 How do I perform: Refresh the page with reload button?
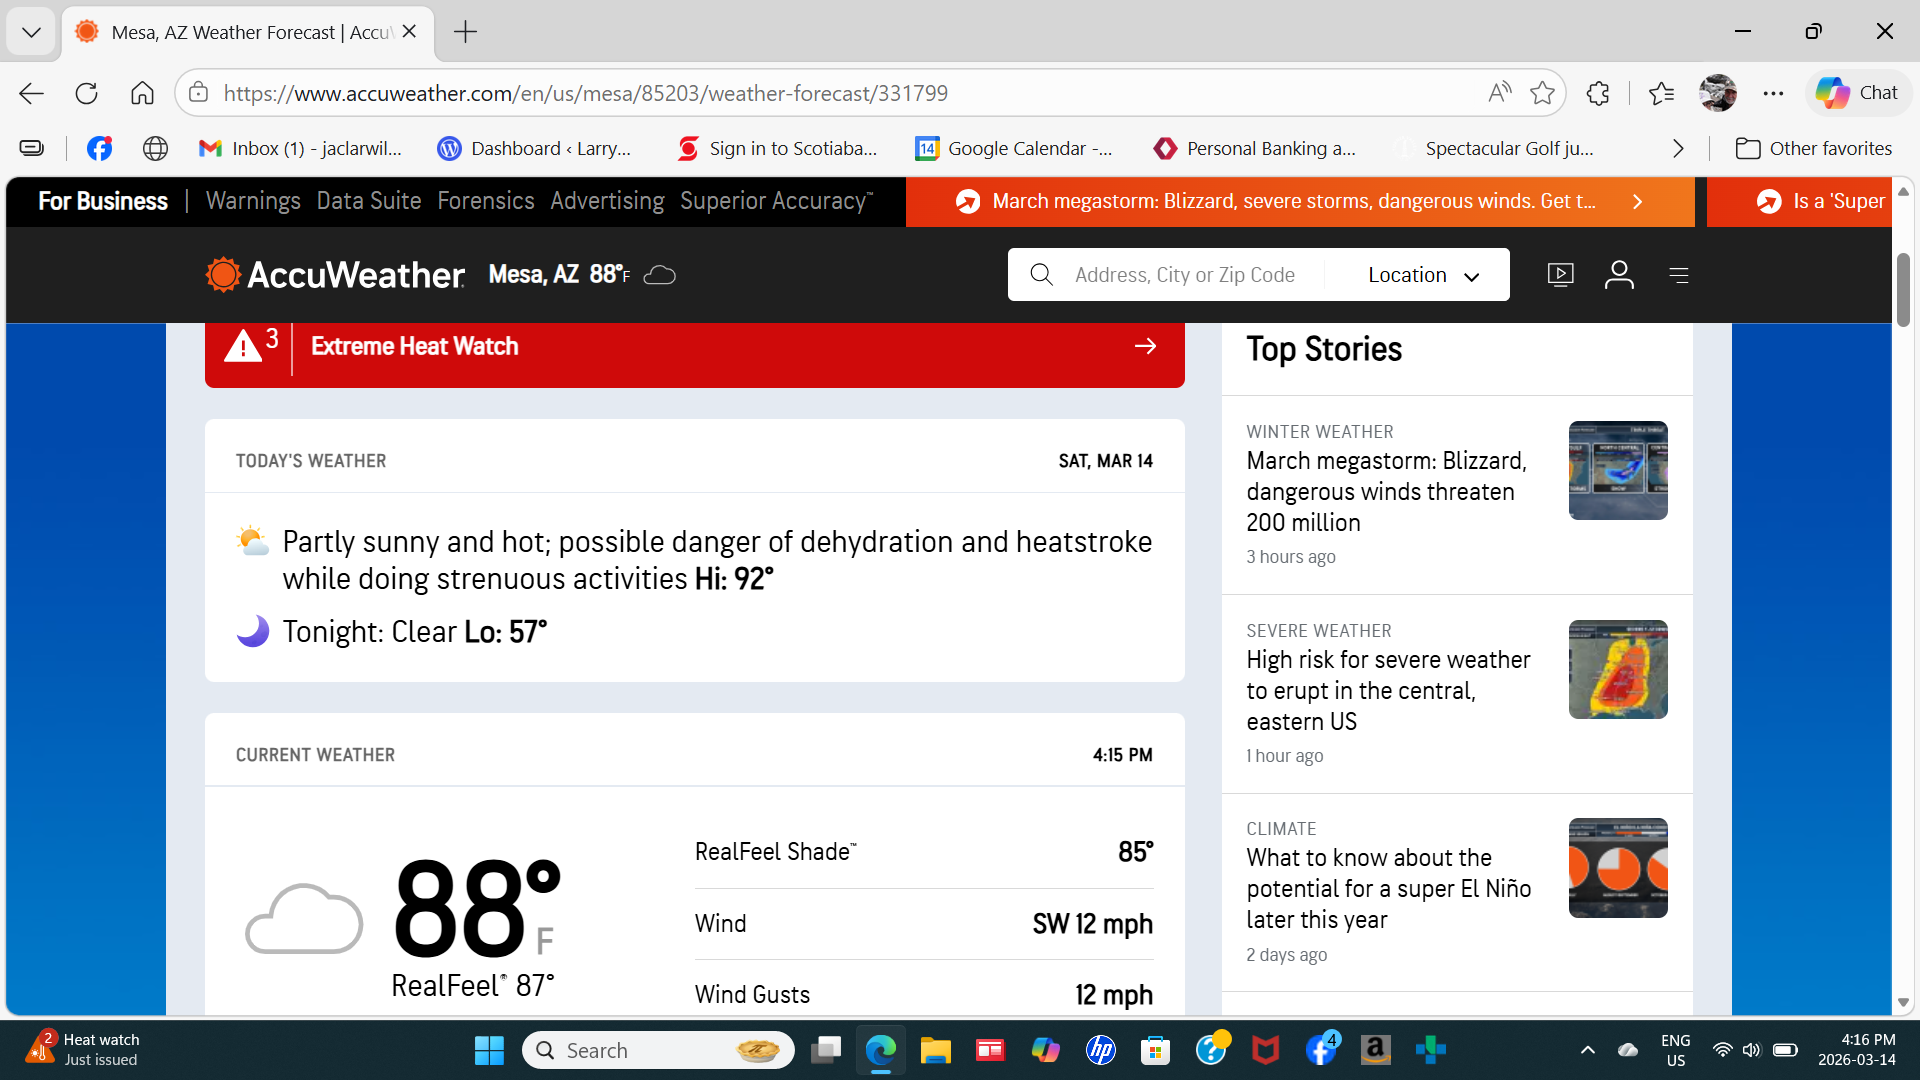pos(87,93)
